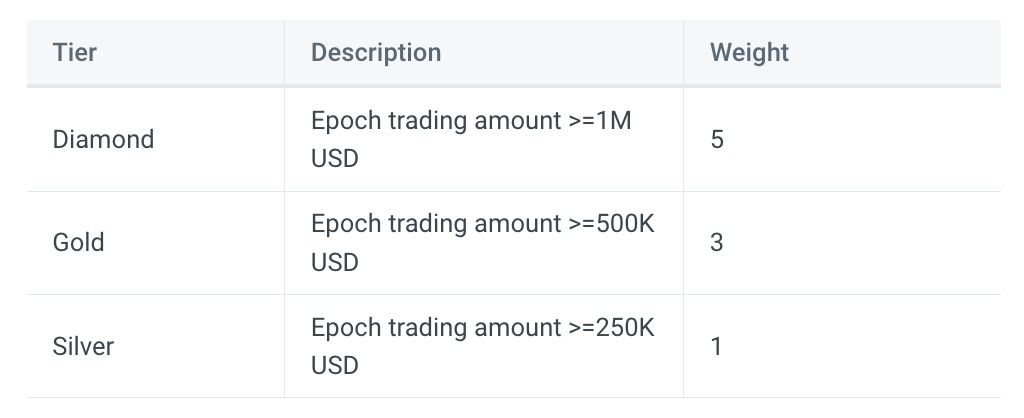
Task: Click the ">=1M" threshold text
Action: click(600, 121)
